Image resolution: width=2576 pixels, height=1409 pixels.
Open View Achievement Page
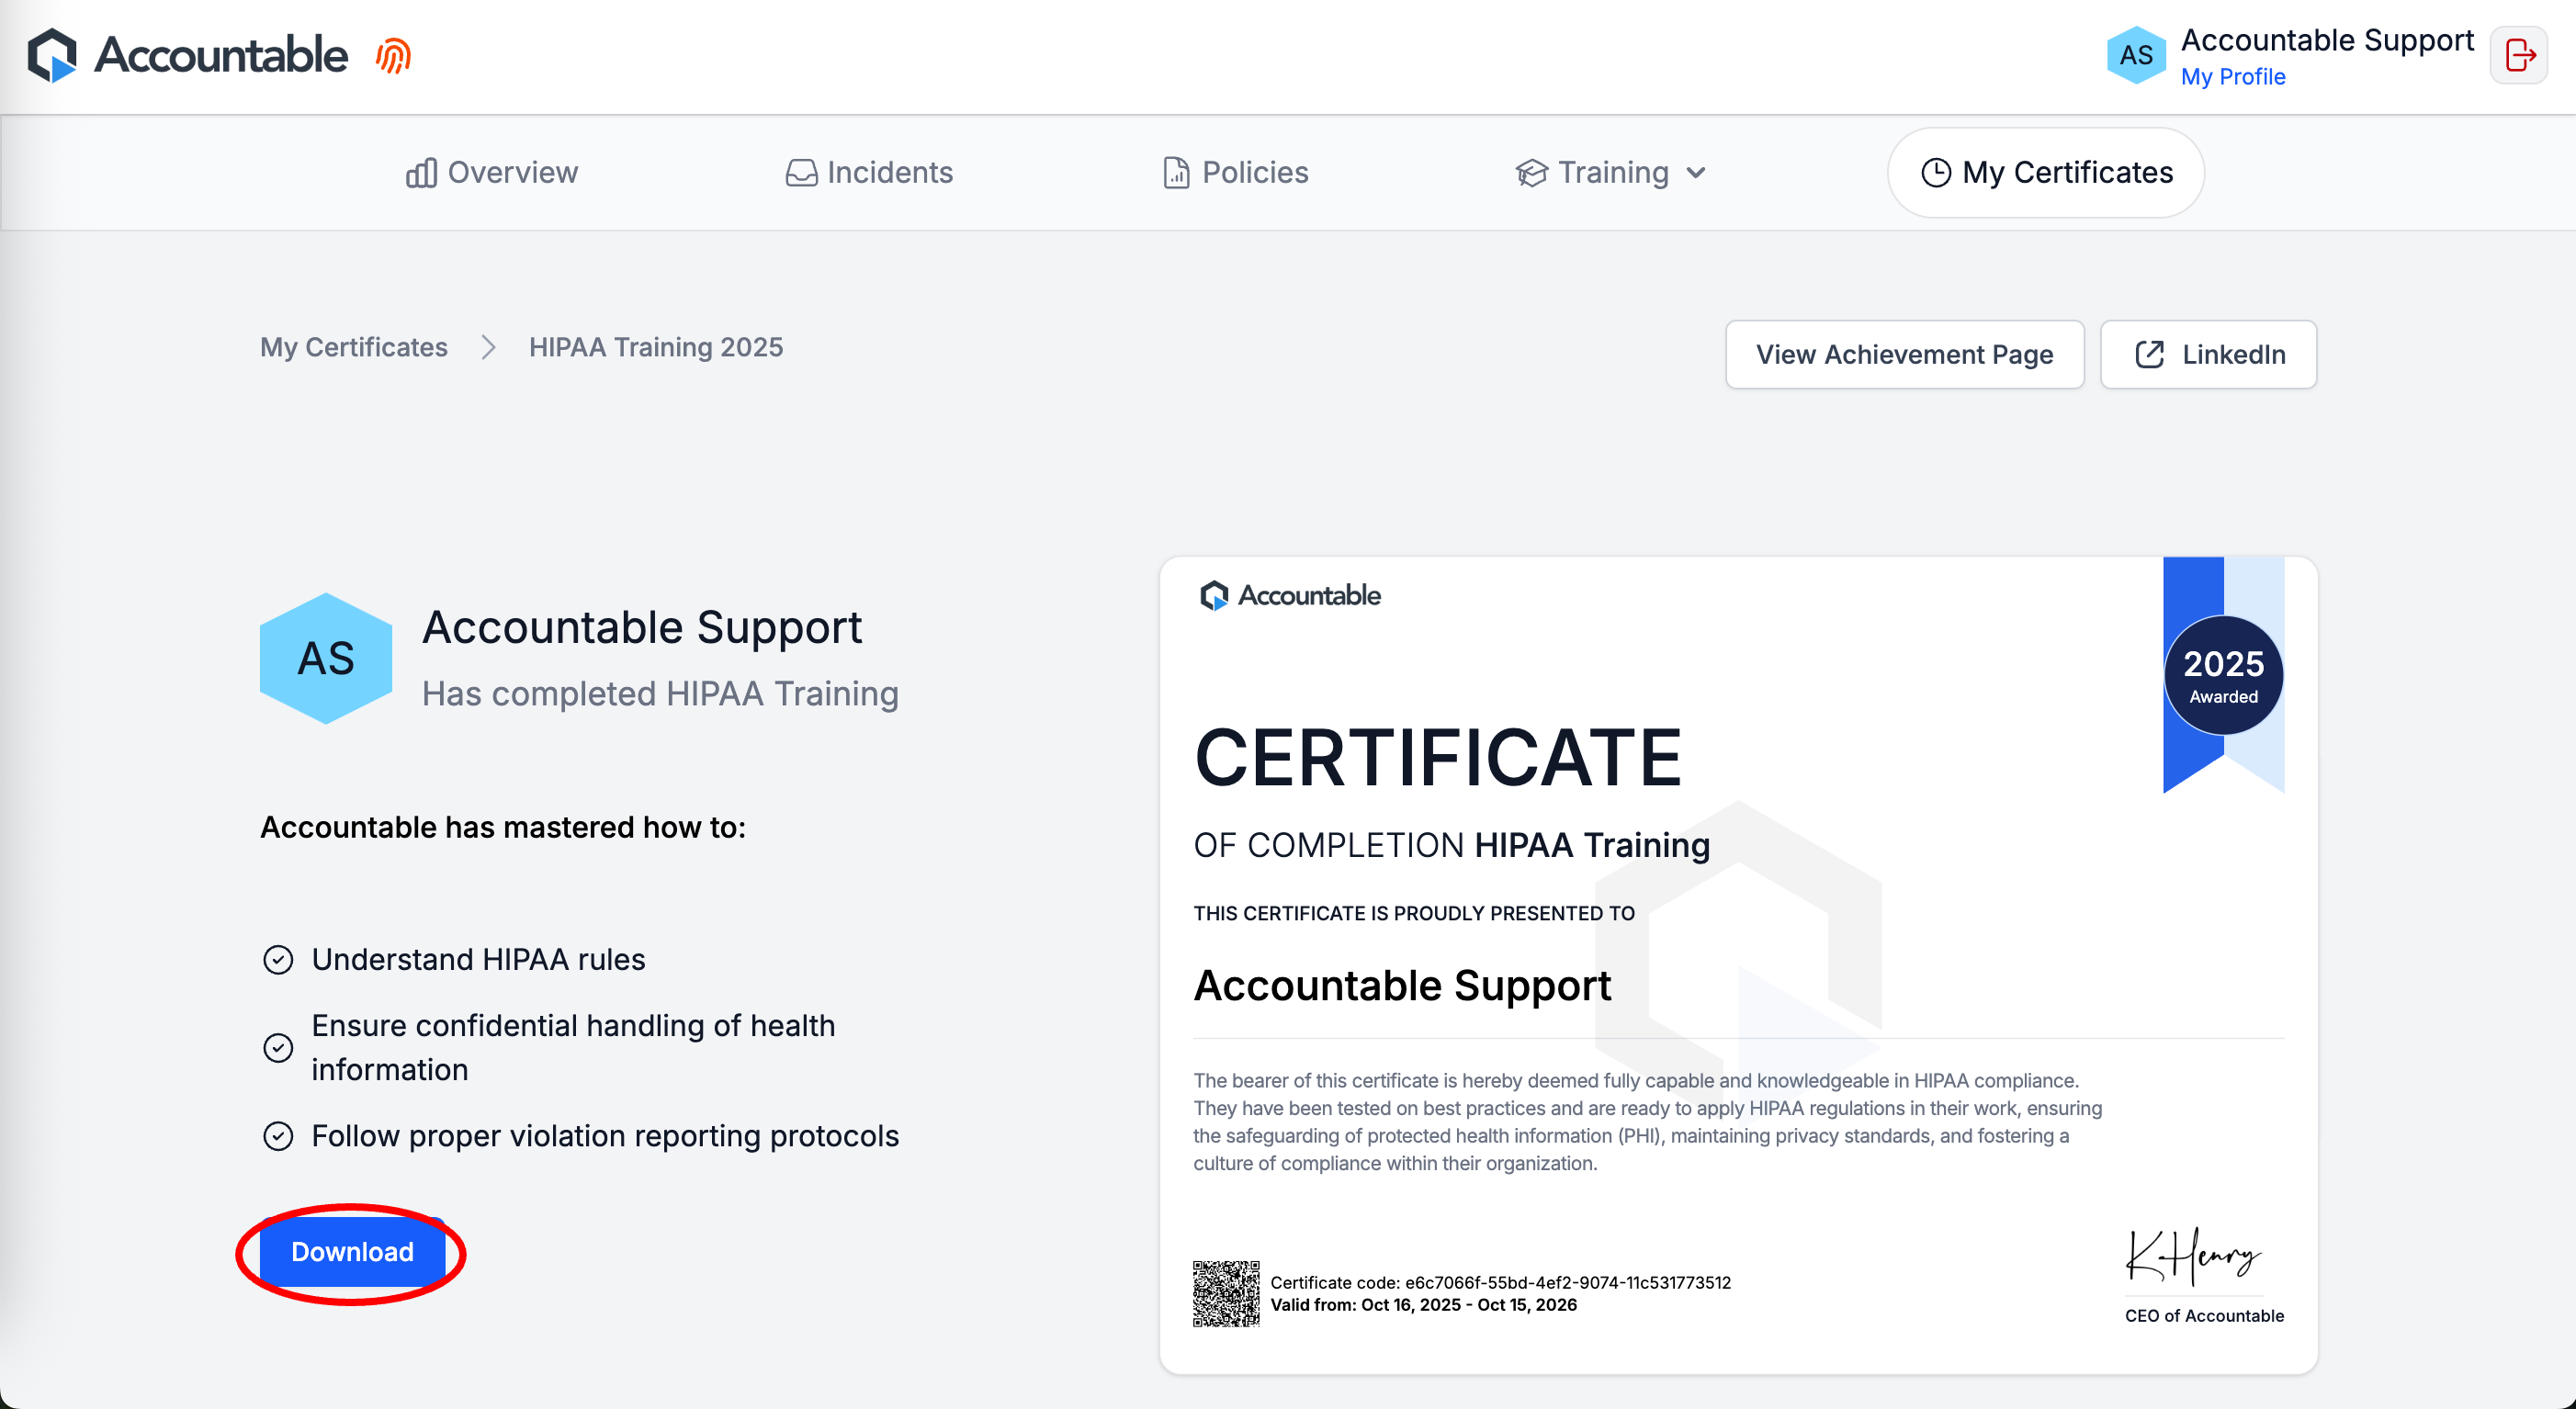pyautogui.click(x=1904, y=354)
